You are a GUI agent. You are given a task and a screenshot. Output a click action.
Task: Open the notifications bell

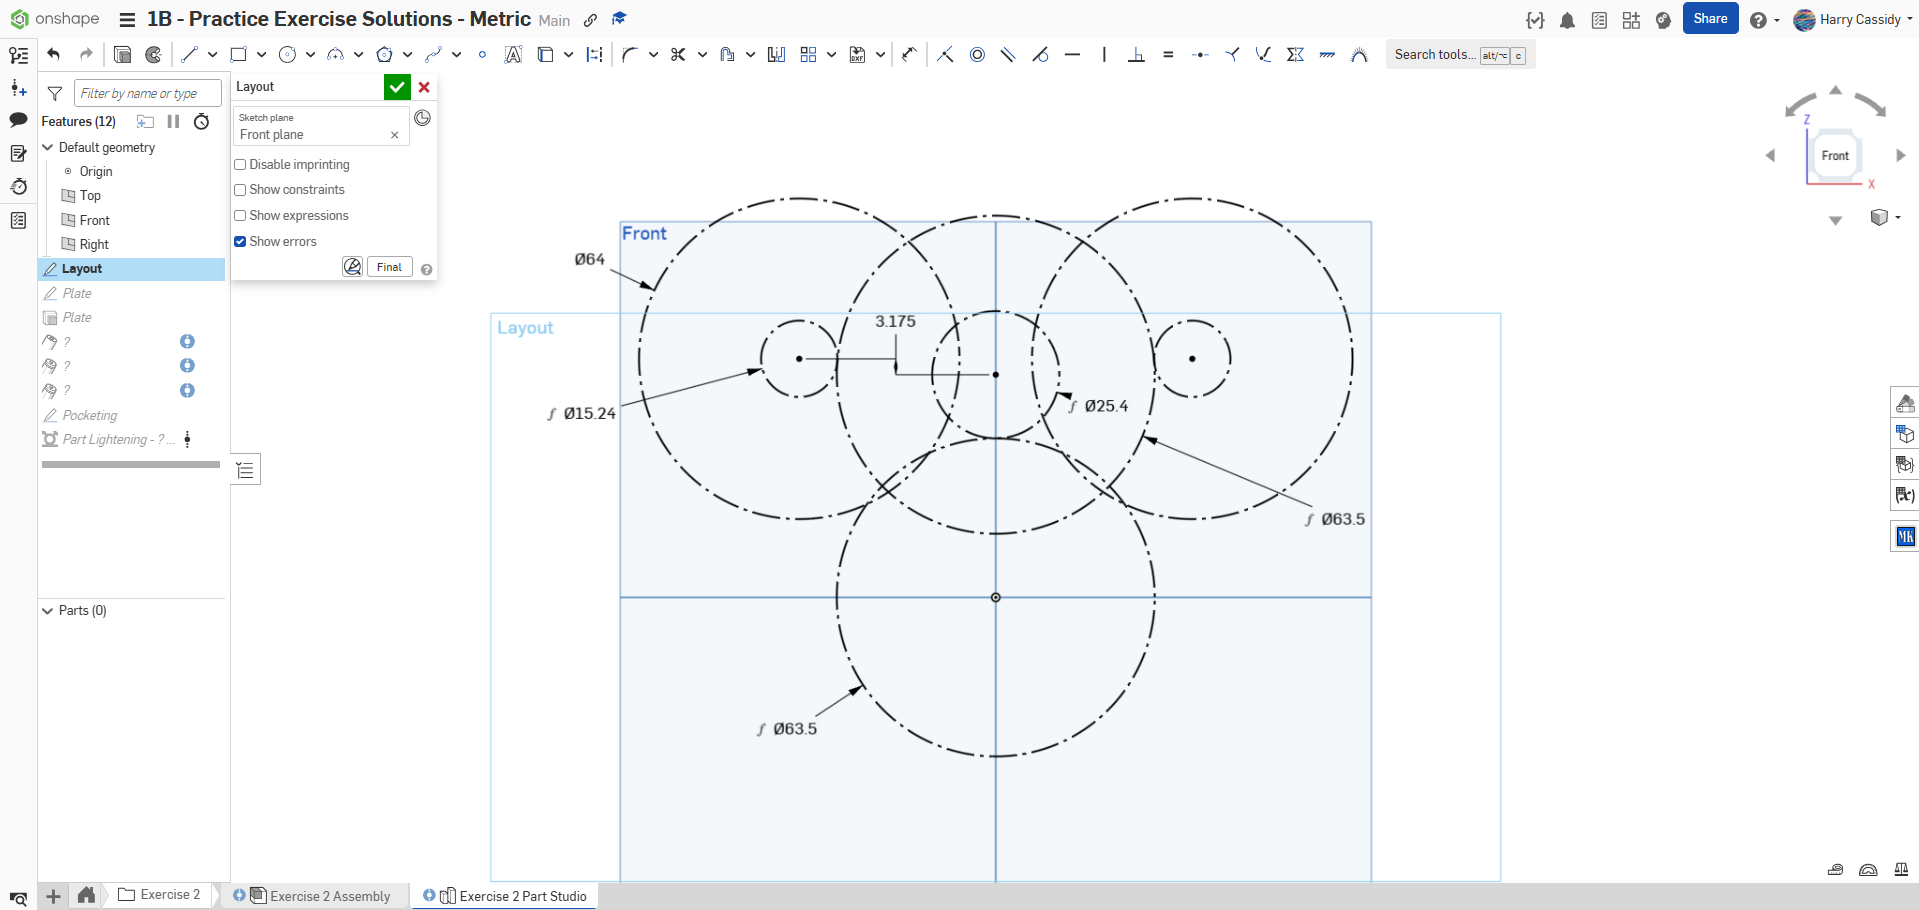1567,20
